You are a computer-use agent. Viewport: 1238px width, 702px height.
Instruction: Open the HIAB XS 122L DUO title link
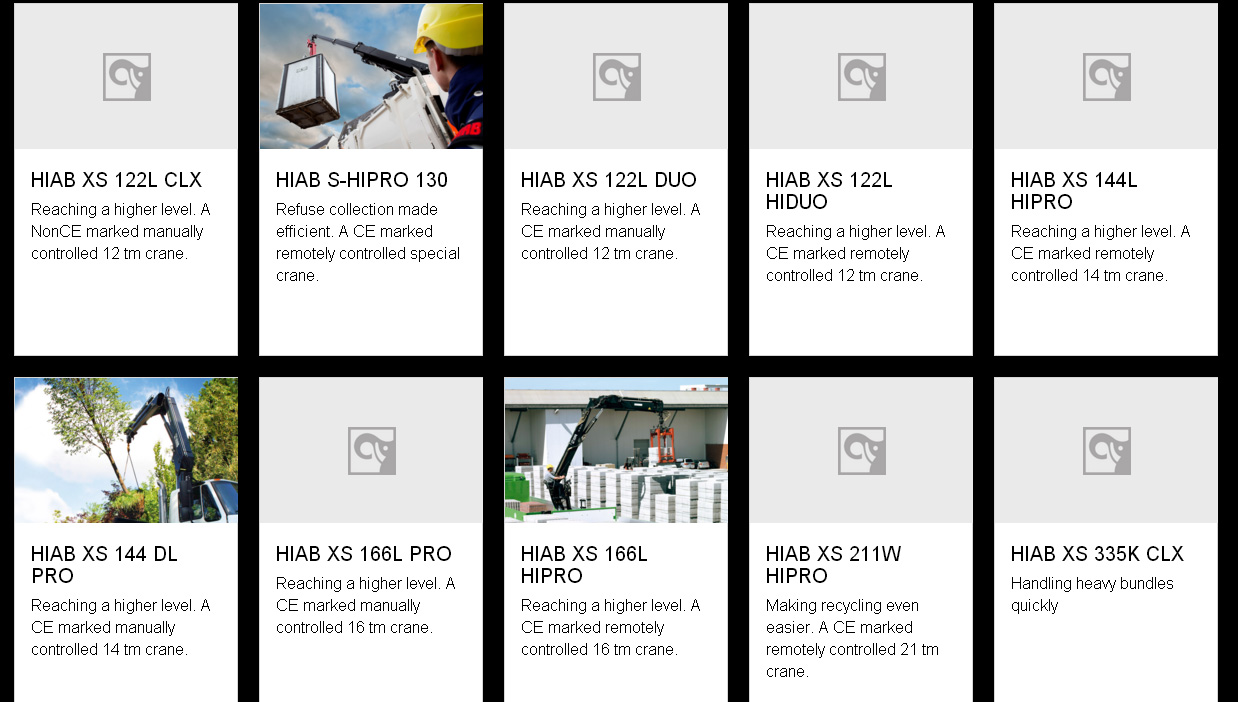(609, 180)
